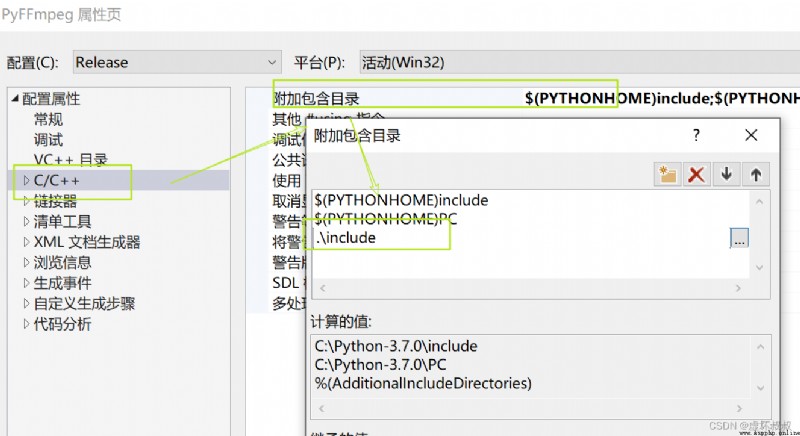Expand the 自定义生成步骤 node arrow
Viewport: 800px width, 436px height.
pos(27,303)
